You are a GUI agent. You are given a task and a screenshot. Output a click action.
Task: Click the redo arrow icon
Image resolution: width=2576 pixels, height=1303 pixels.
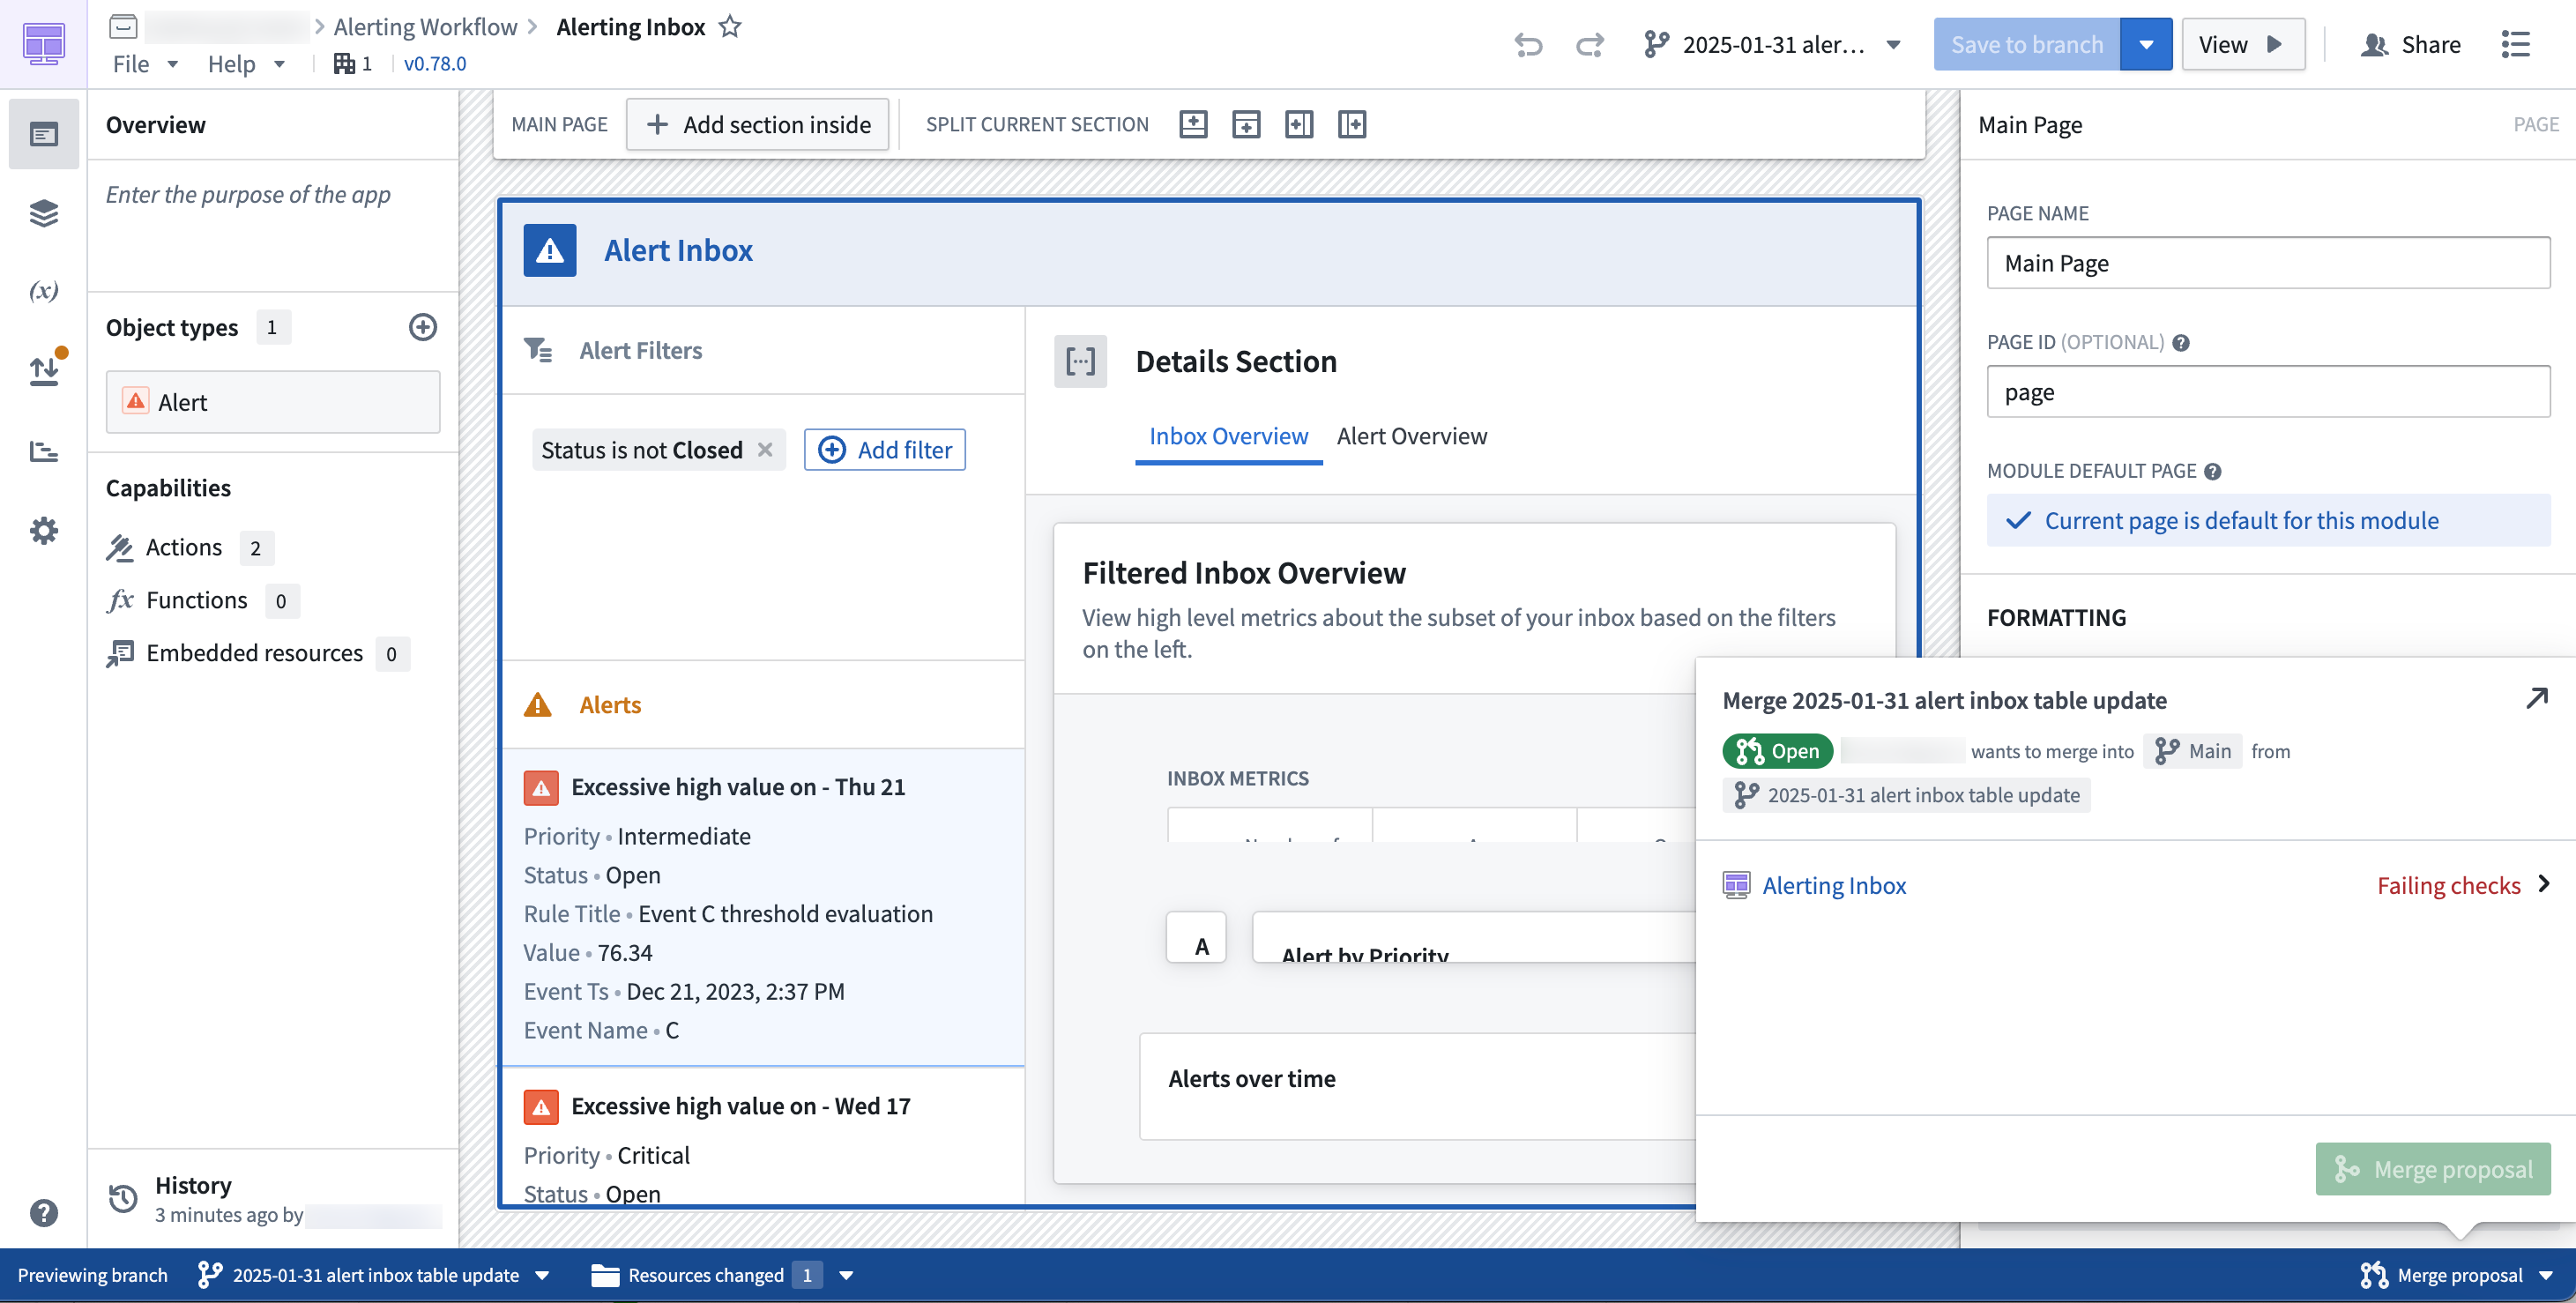click(x=1589, y=45)
